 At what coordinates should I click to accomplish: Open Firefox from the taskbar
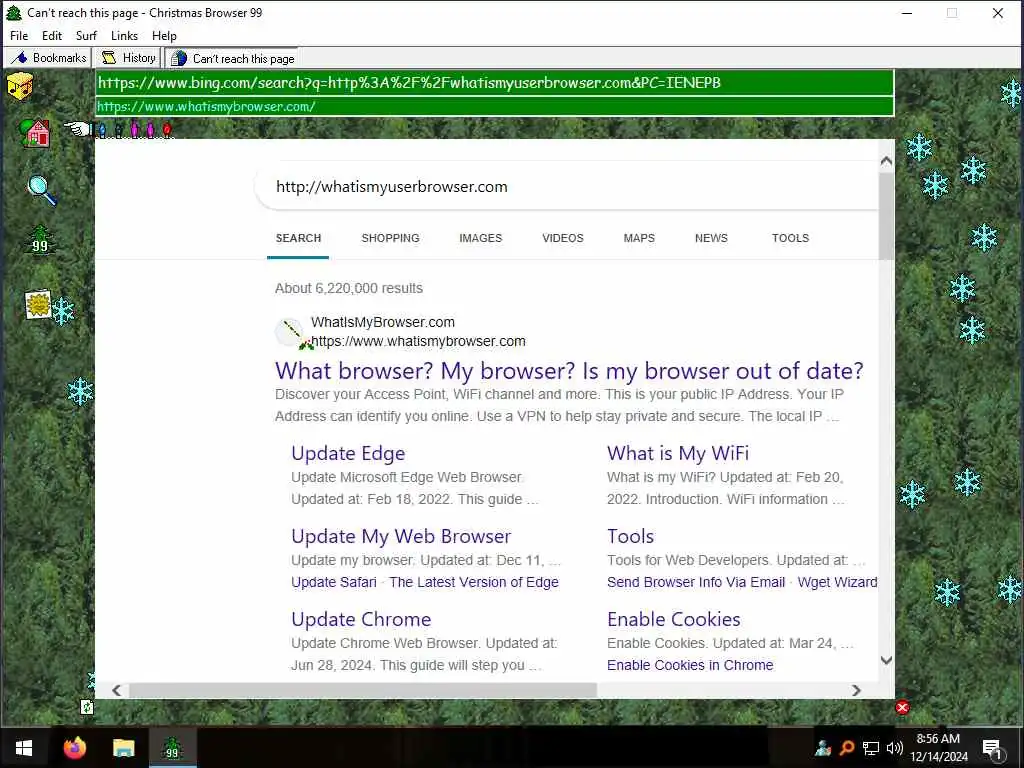(74, 748)
